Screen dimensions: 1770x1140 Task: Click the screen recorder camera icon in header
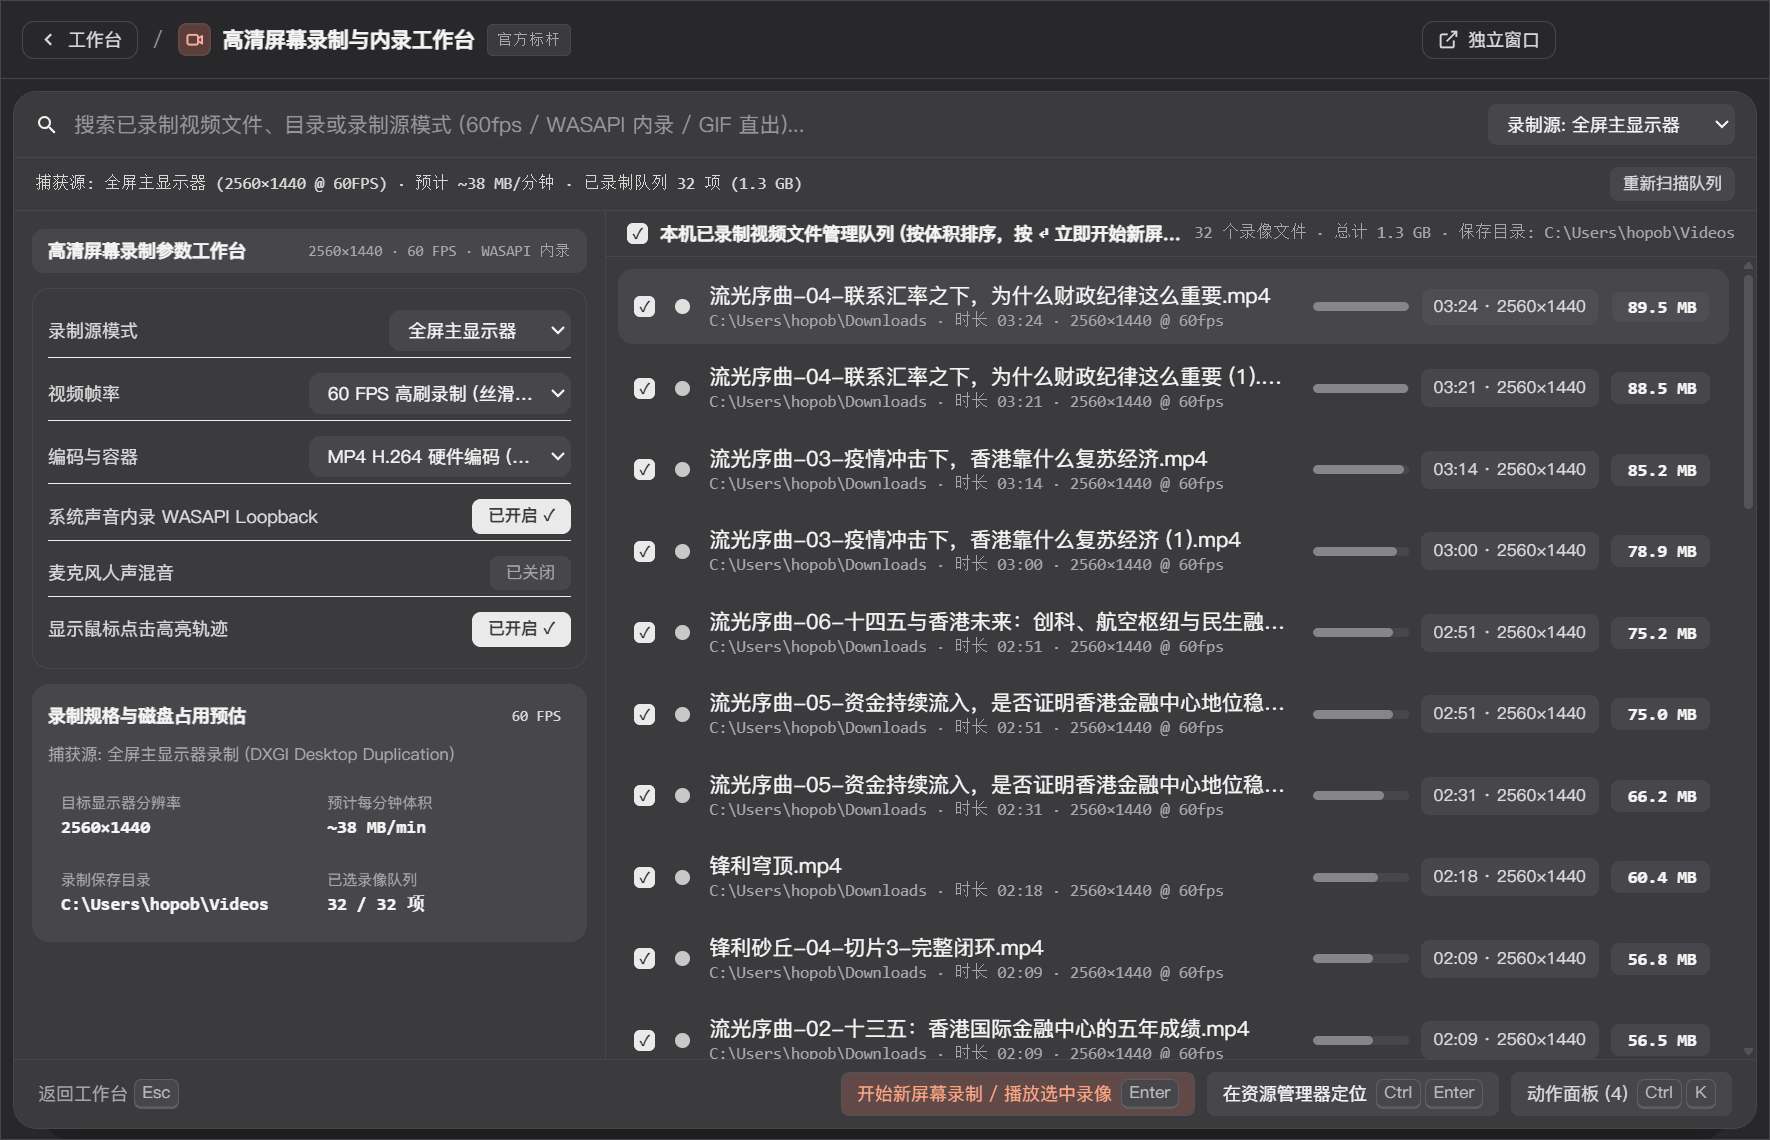coord(194,40)
